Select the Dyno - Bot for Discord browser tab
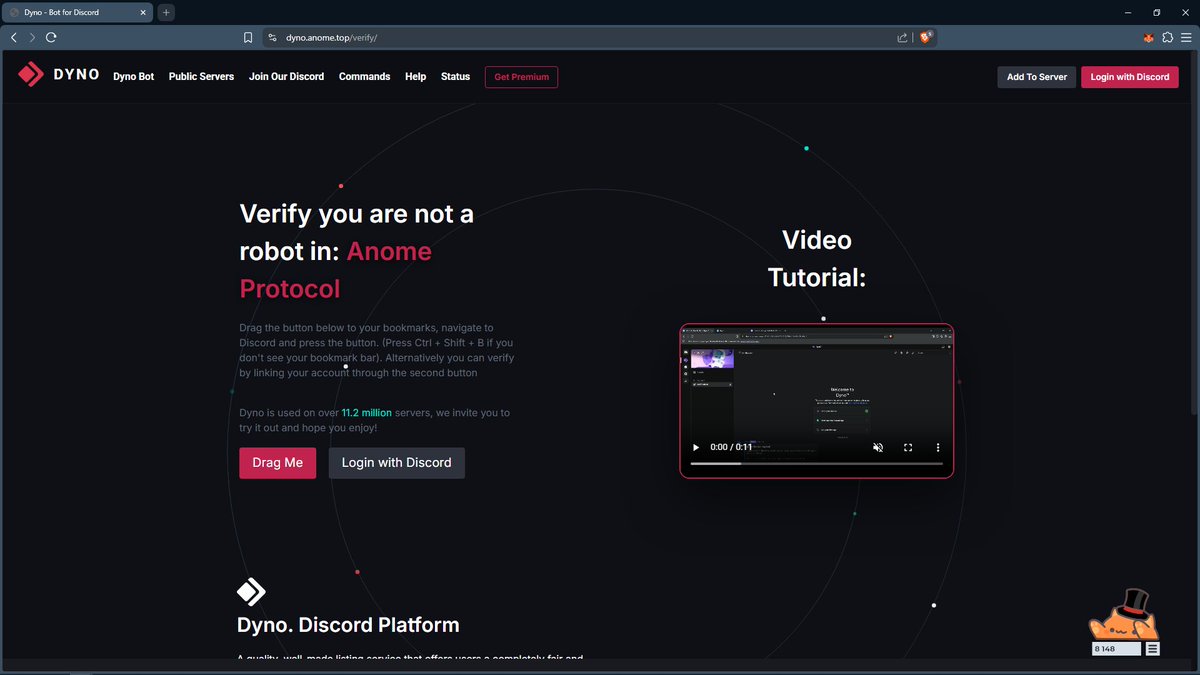The image size is (1200, 675). pos(78,12)
